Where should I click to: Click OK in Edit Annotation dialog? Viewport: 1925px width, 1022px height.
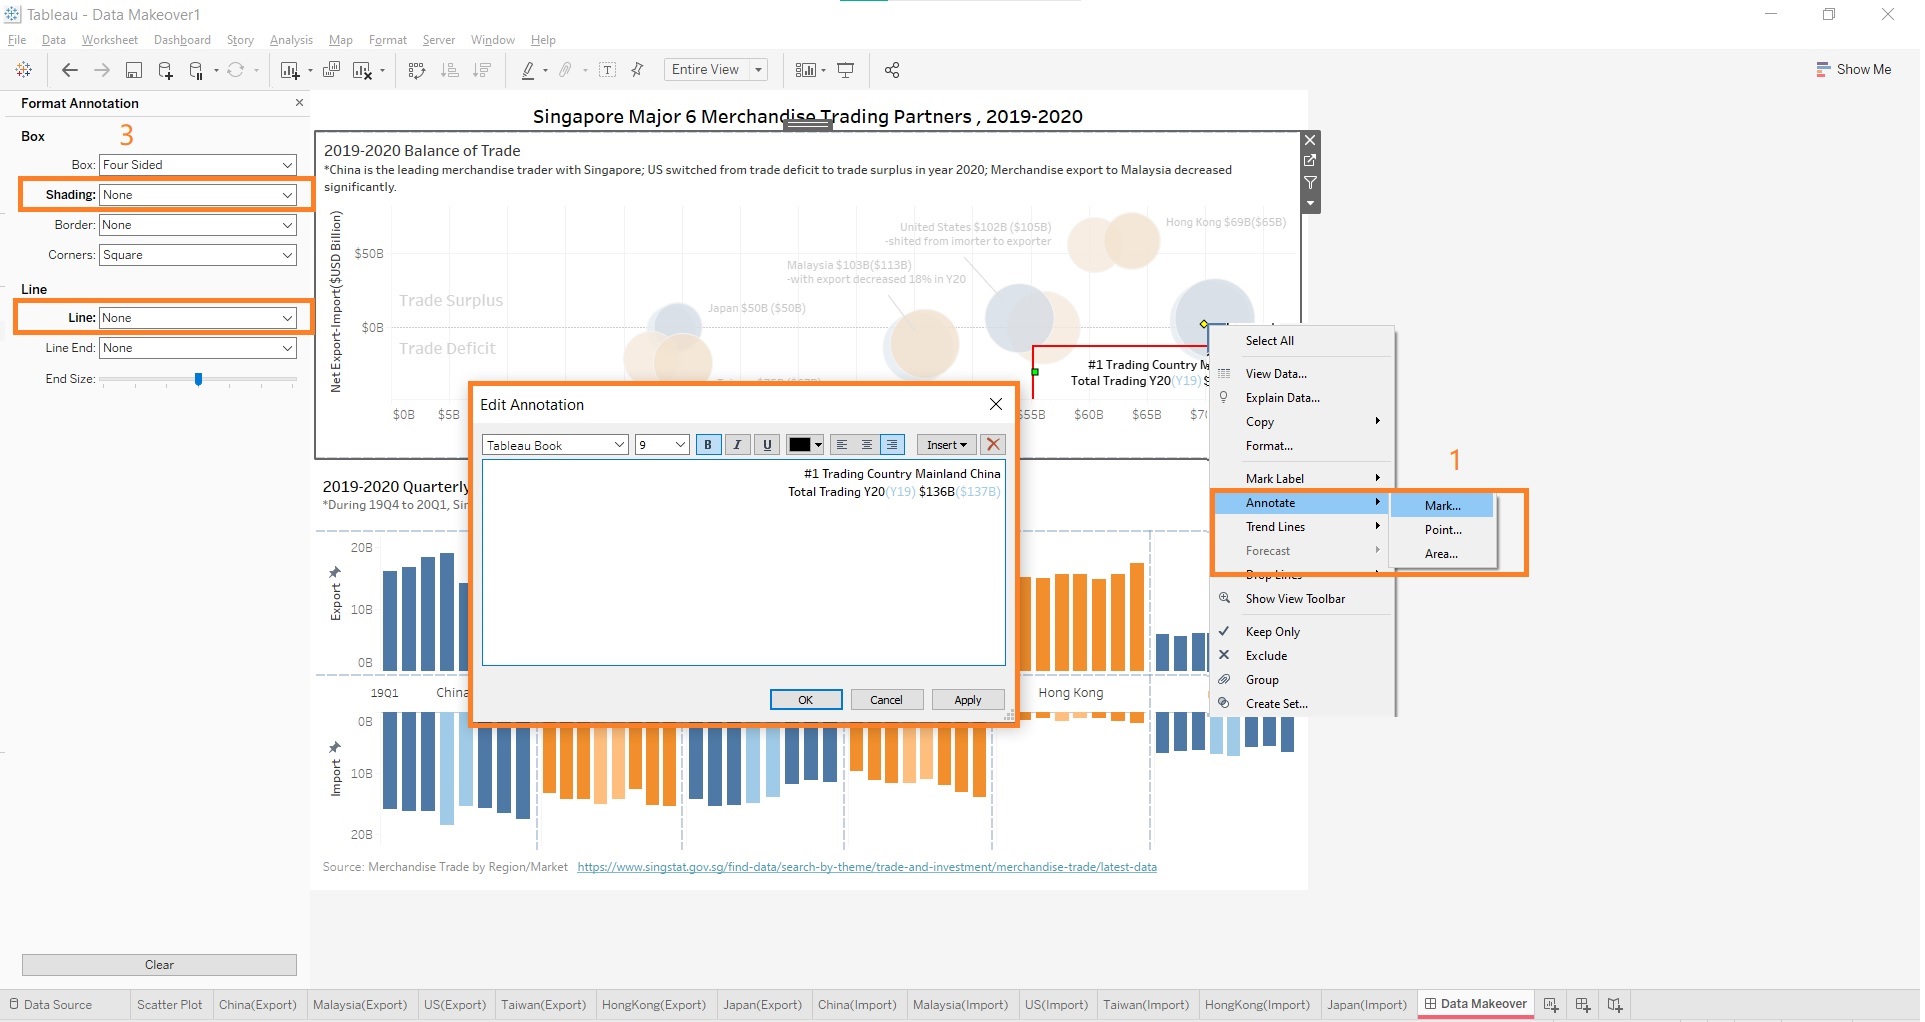(x=806, y=700)
